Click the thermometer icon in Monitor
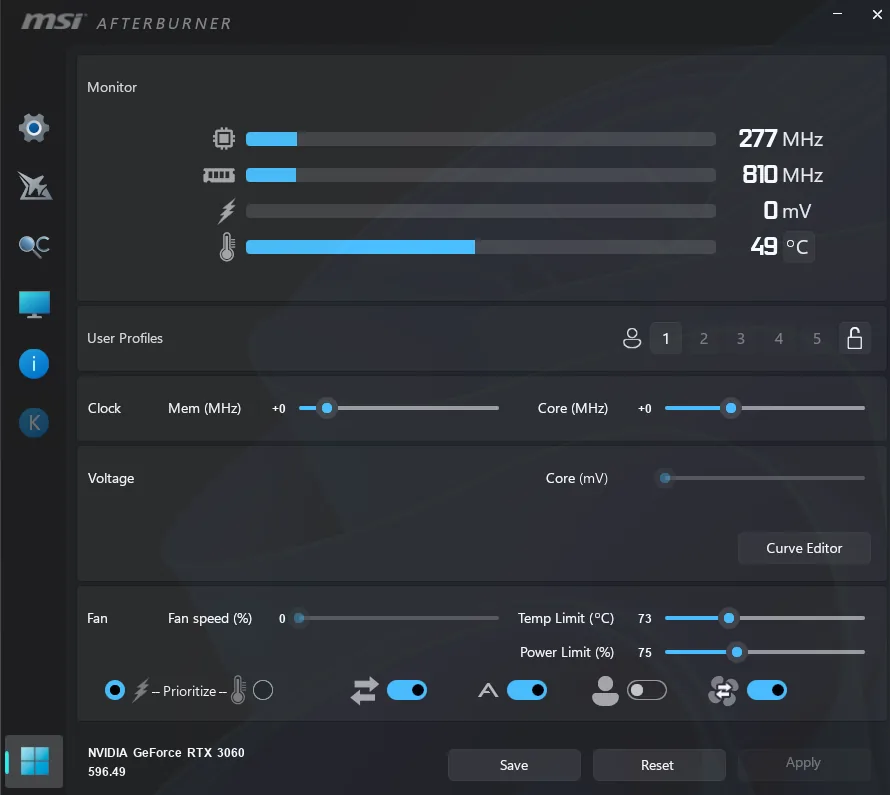Image resolution: width=890 pixels, height=795 pixels. pos(227,247)
